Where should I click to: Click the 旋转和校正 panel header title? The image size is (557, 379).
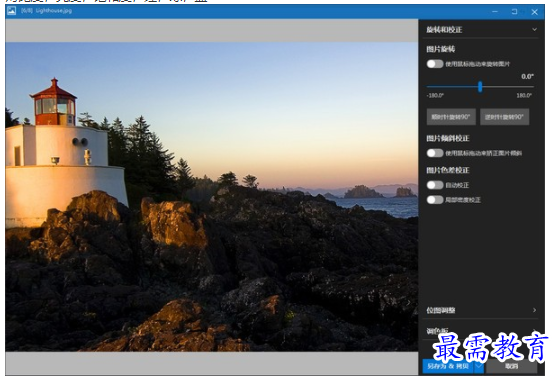[444, 29]
